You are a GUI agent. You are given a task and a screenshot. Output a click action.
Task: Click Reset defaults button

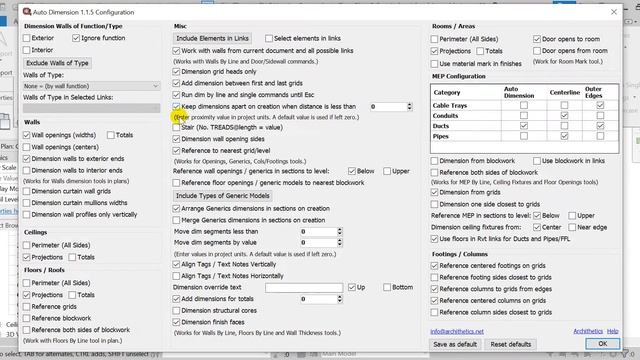[x=511, y=344]
